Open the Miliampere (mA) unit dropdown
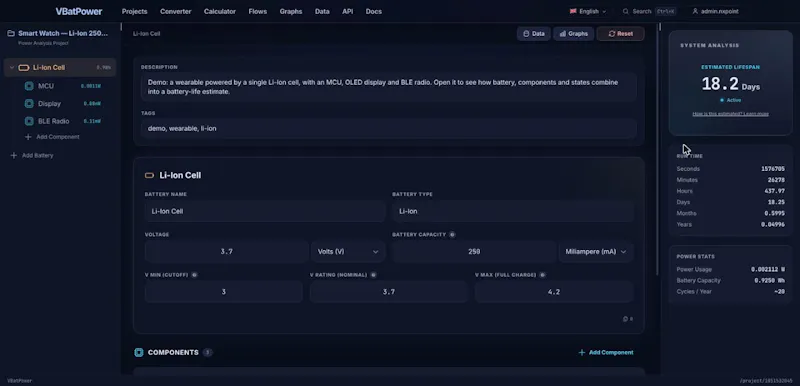This screenshot has height=386, width=800. click(596, 251)
